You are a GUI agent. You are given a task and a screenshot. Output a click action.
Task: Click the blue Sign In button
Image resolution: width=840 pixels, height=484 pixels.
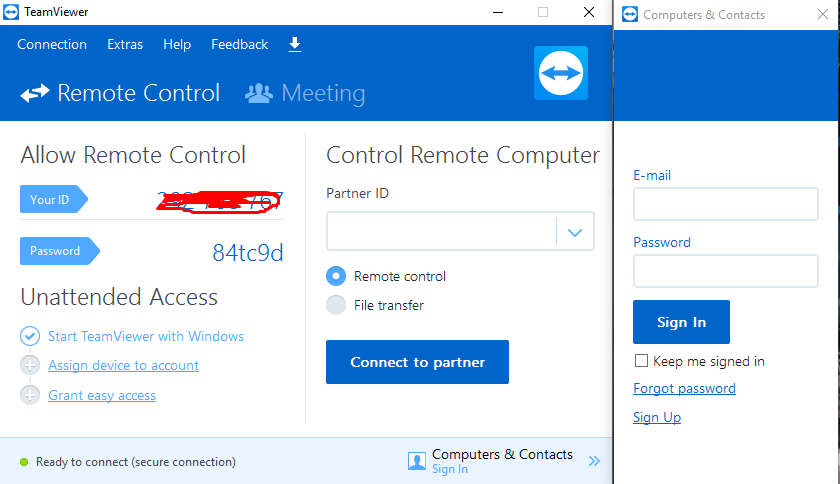click(x=681, y=322)
